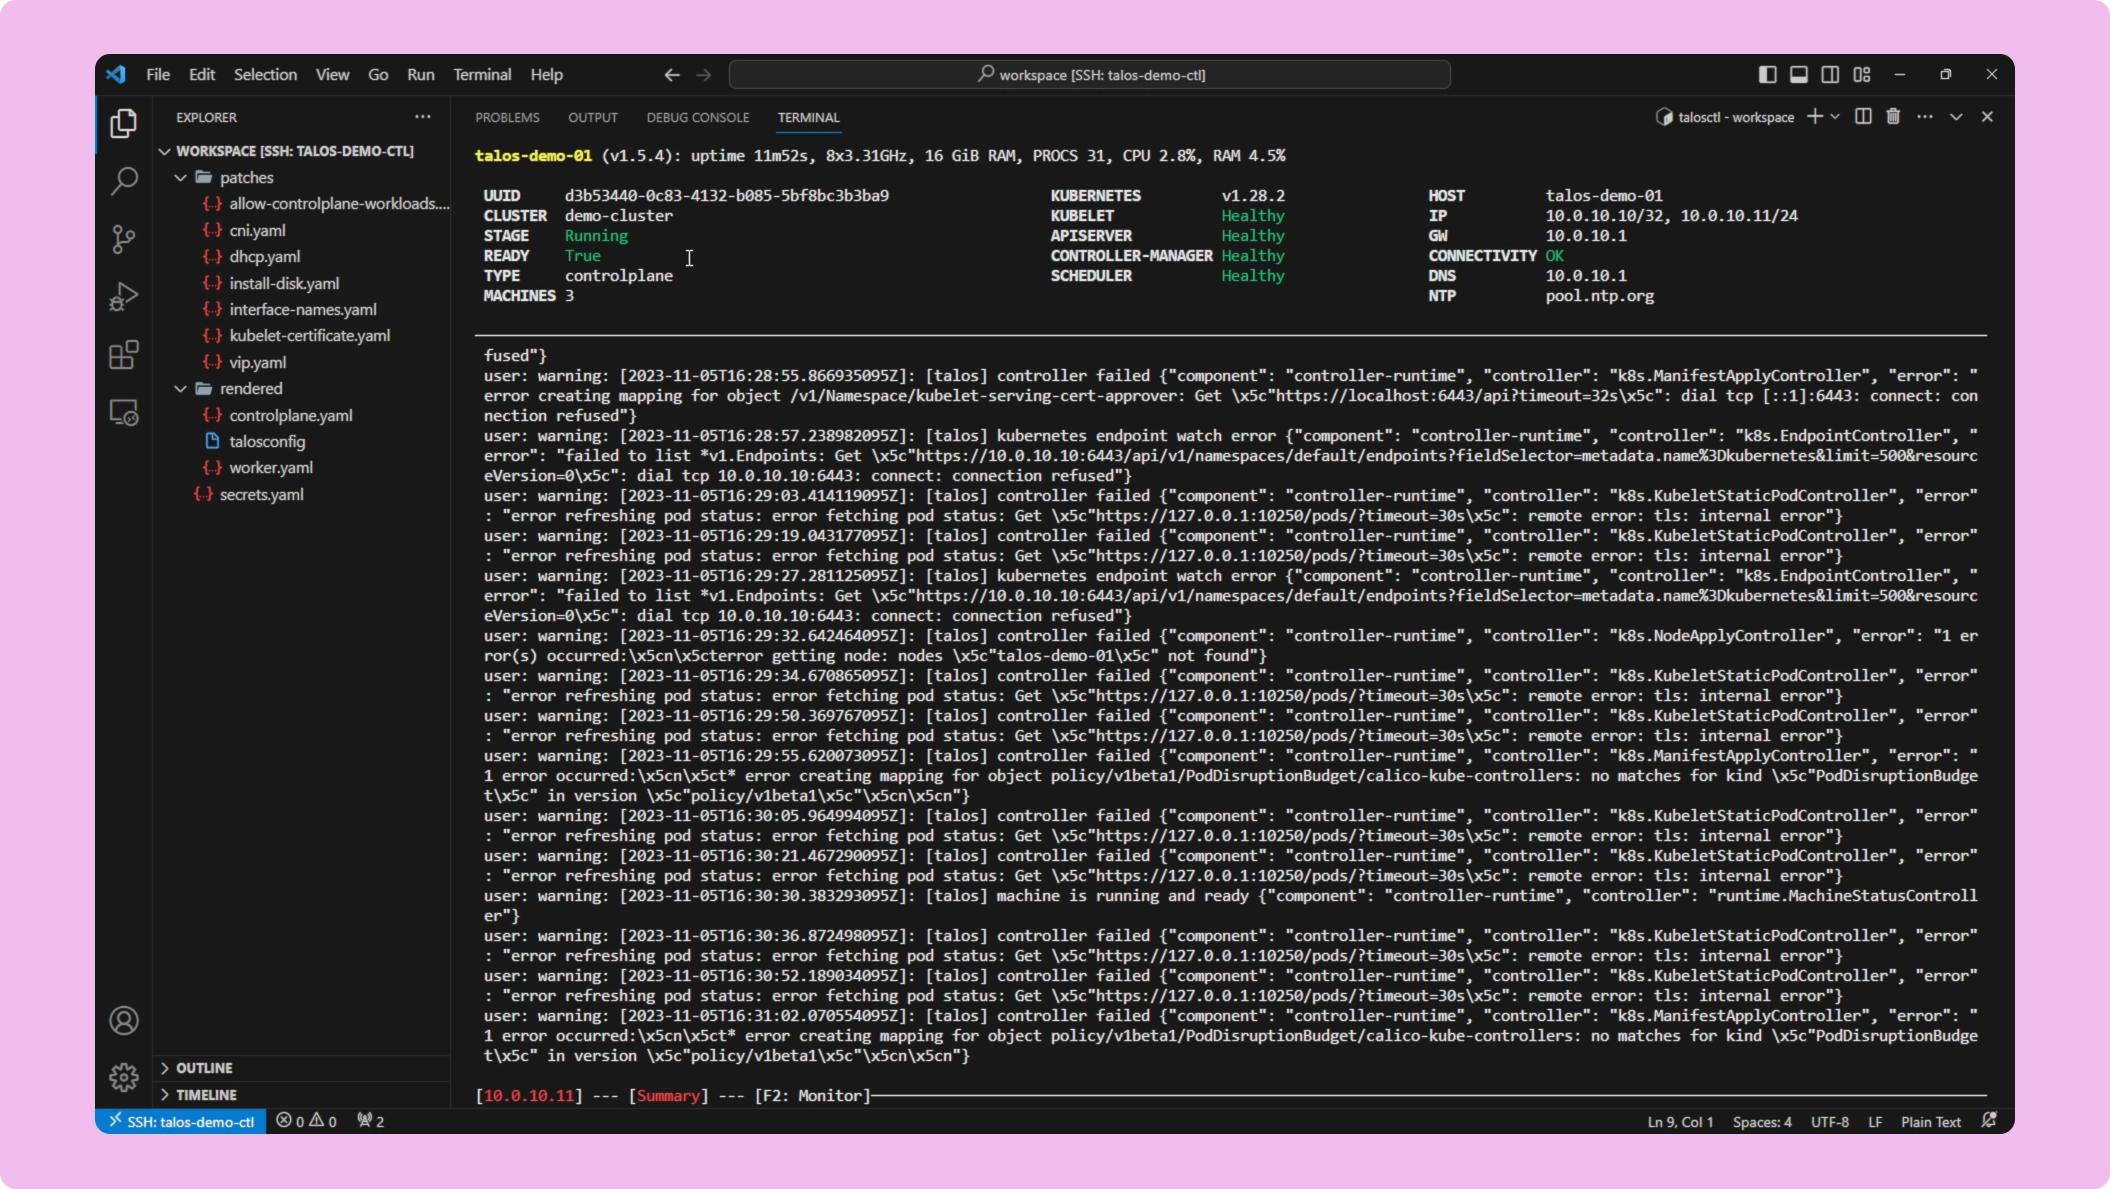Expand the Outline section
Screen dimensions: 2110x1189
(x=204, y=1068)
